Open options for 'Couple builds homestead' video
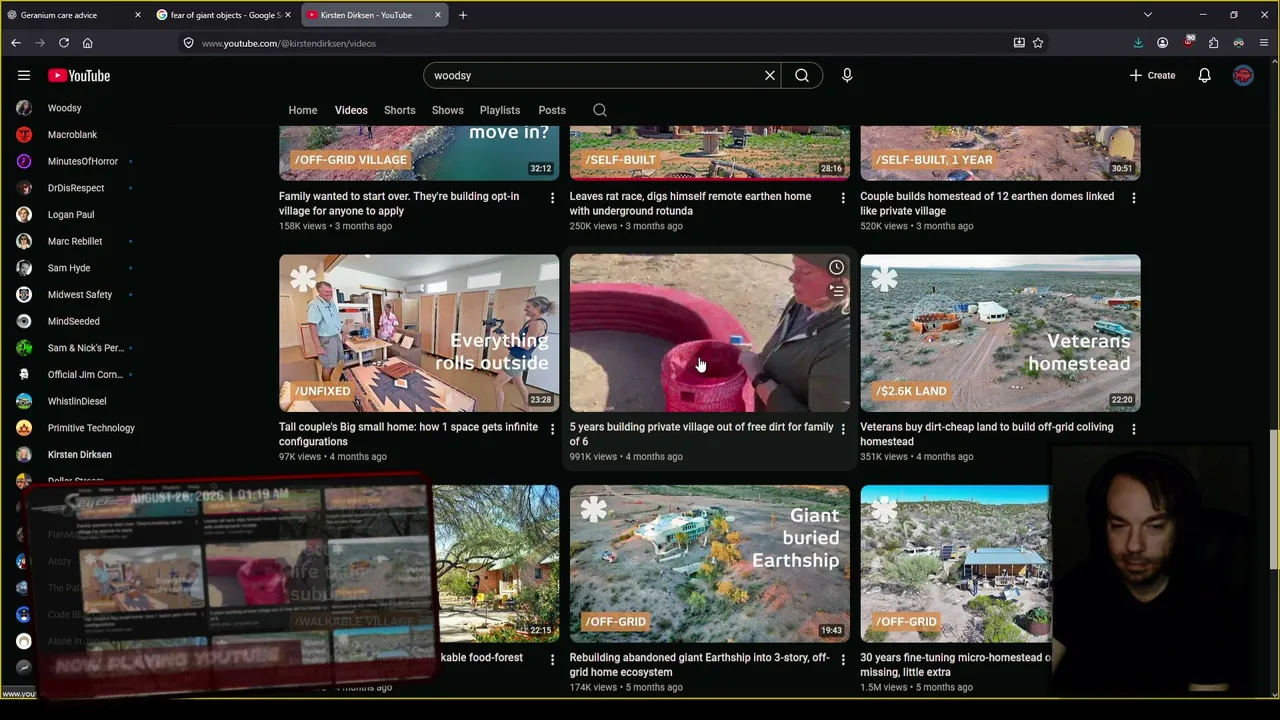This screenshot has width=1280, height=720. [x=1134, y=198]
